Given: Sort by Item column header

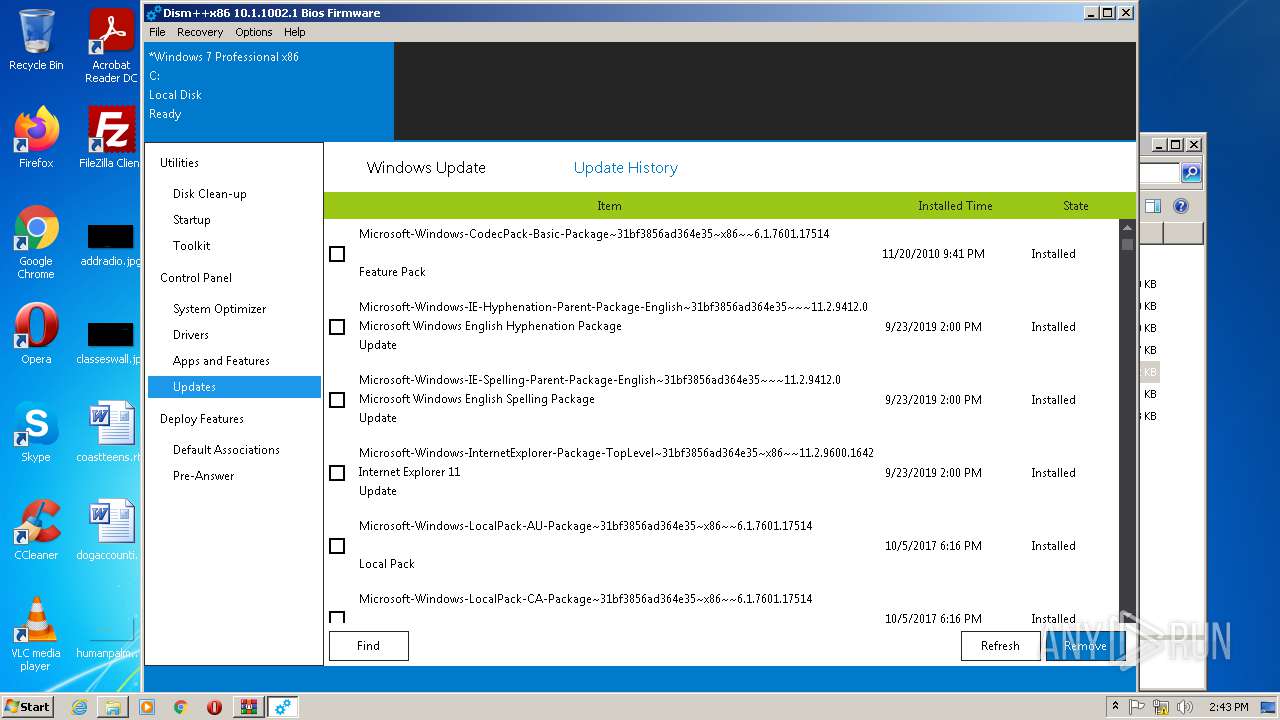Looking at the screenshot, I should 609,206.
